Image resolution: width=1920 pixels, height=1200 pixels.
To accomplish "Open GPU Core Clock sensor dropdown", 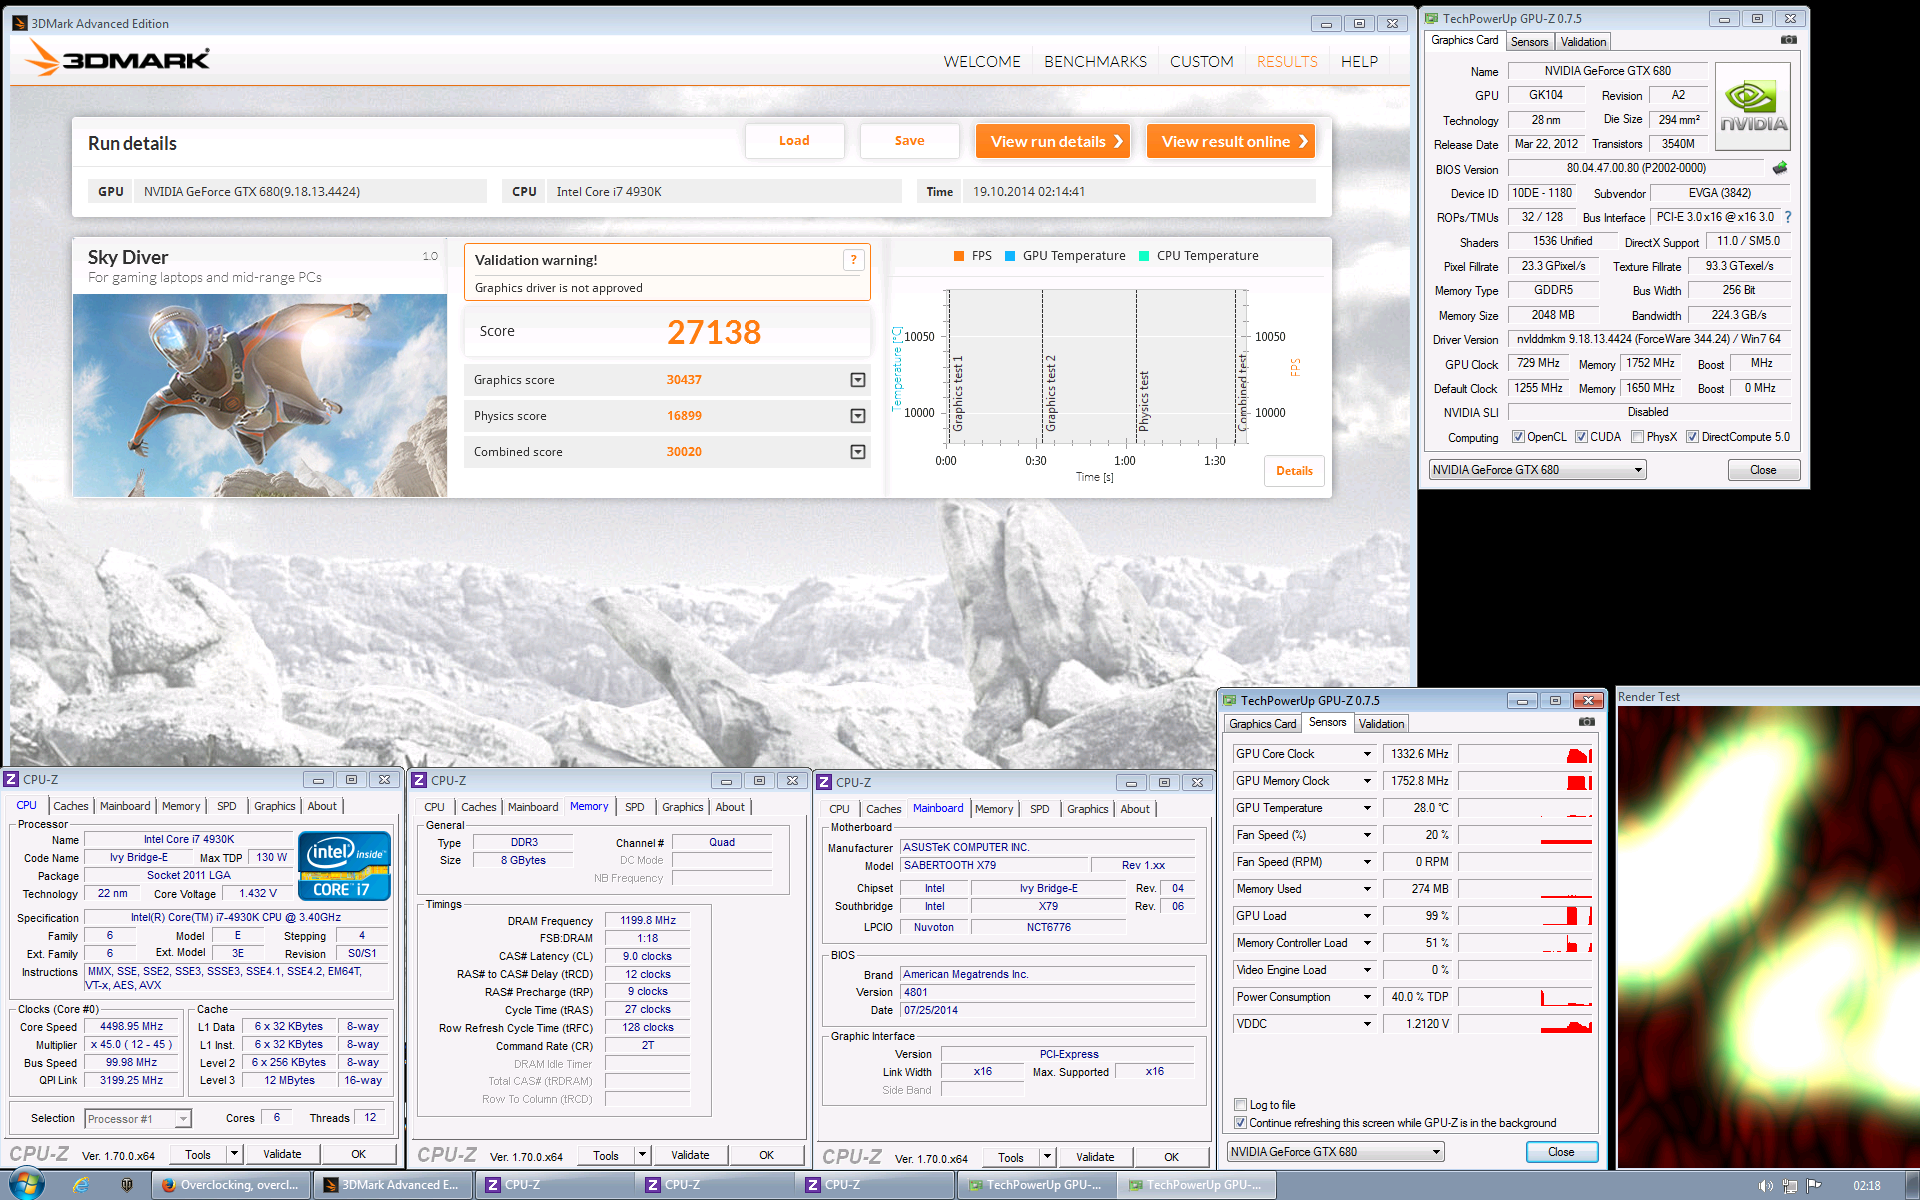I will [x=1367, y=754].
